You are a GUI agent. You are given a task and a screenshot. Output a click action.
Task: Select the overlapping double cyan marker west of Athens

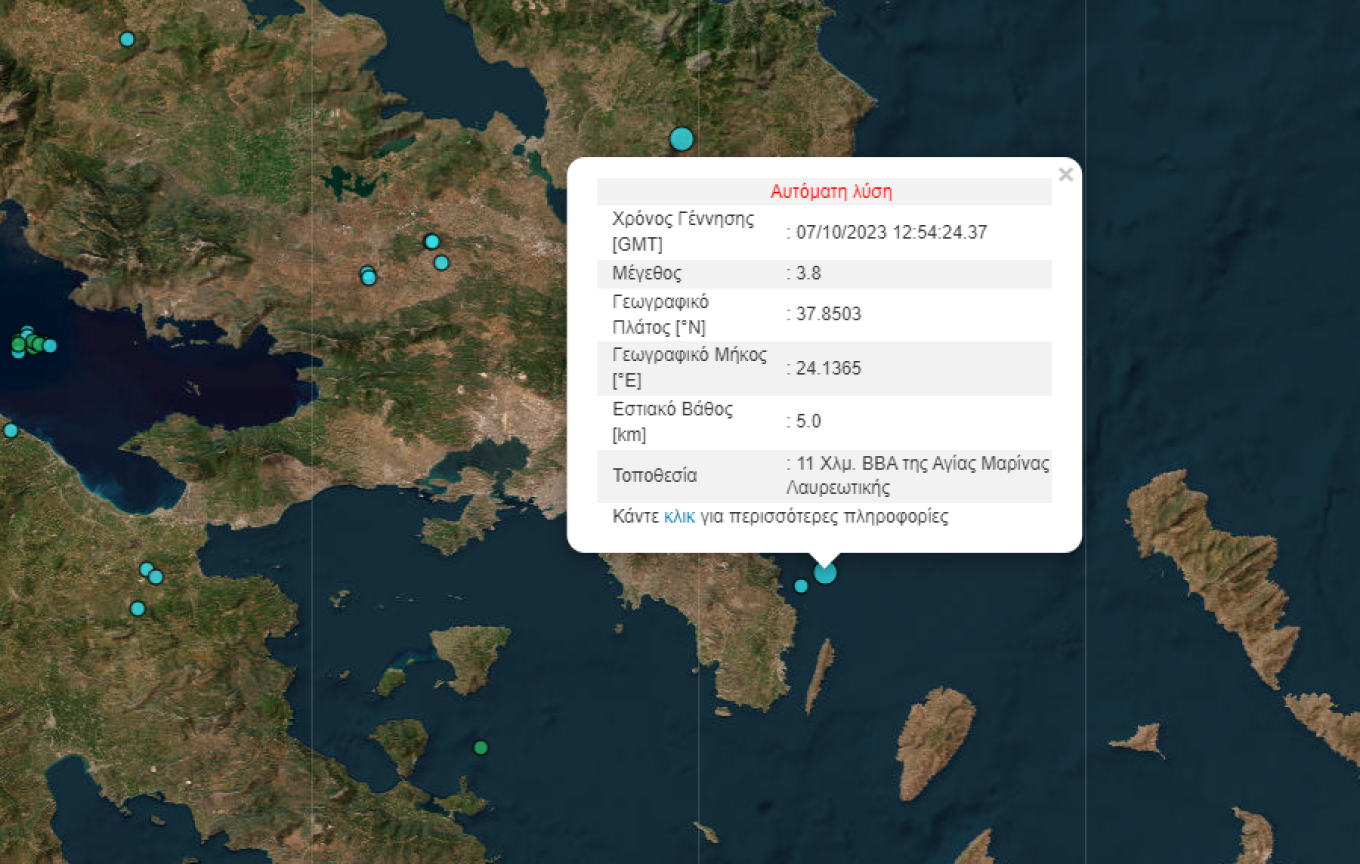[368, 276]
